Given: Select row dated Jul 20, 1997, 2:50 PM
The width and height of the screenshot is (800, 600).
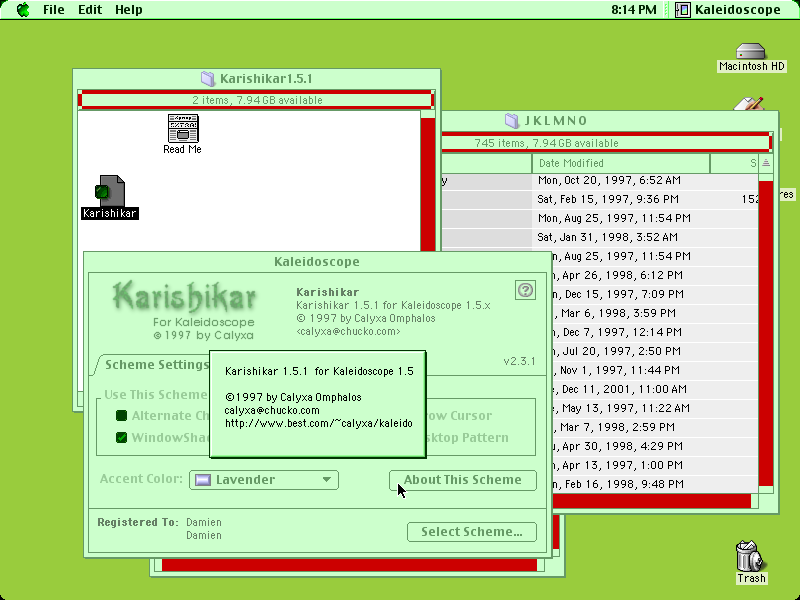Looking at the screenshot, I should coord(654,351).
